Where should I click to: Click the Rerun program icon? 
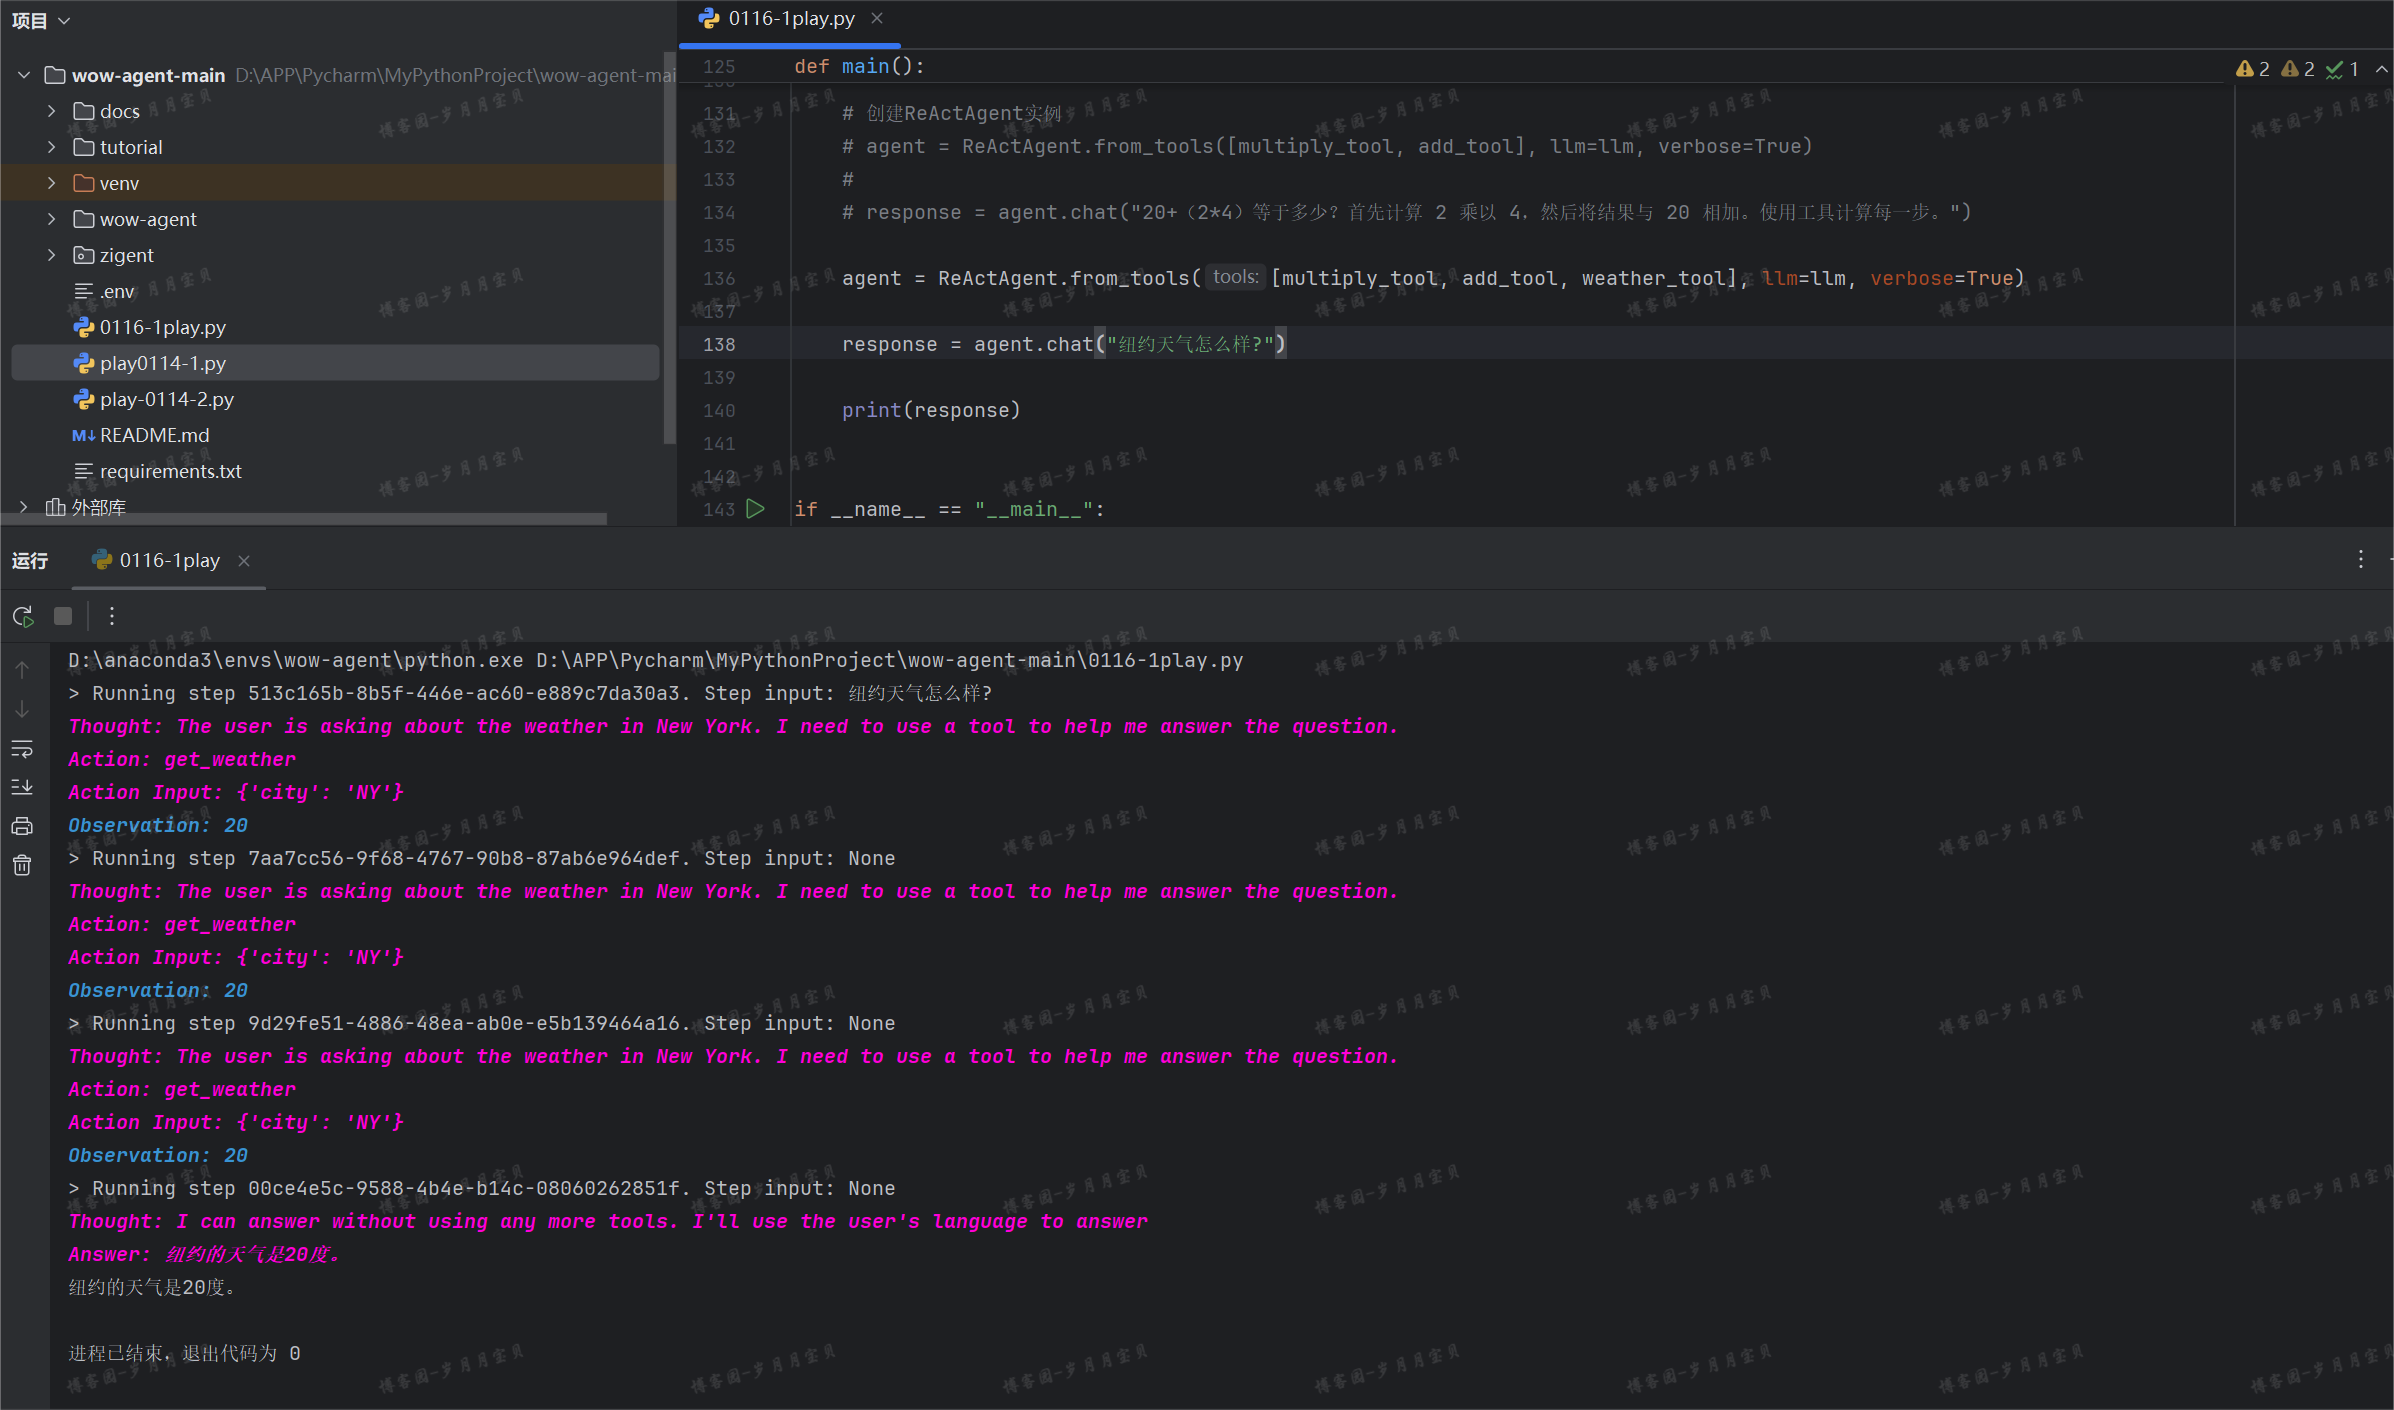(23, 616)
